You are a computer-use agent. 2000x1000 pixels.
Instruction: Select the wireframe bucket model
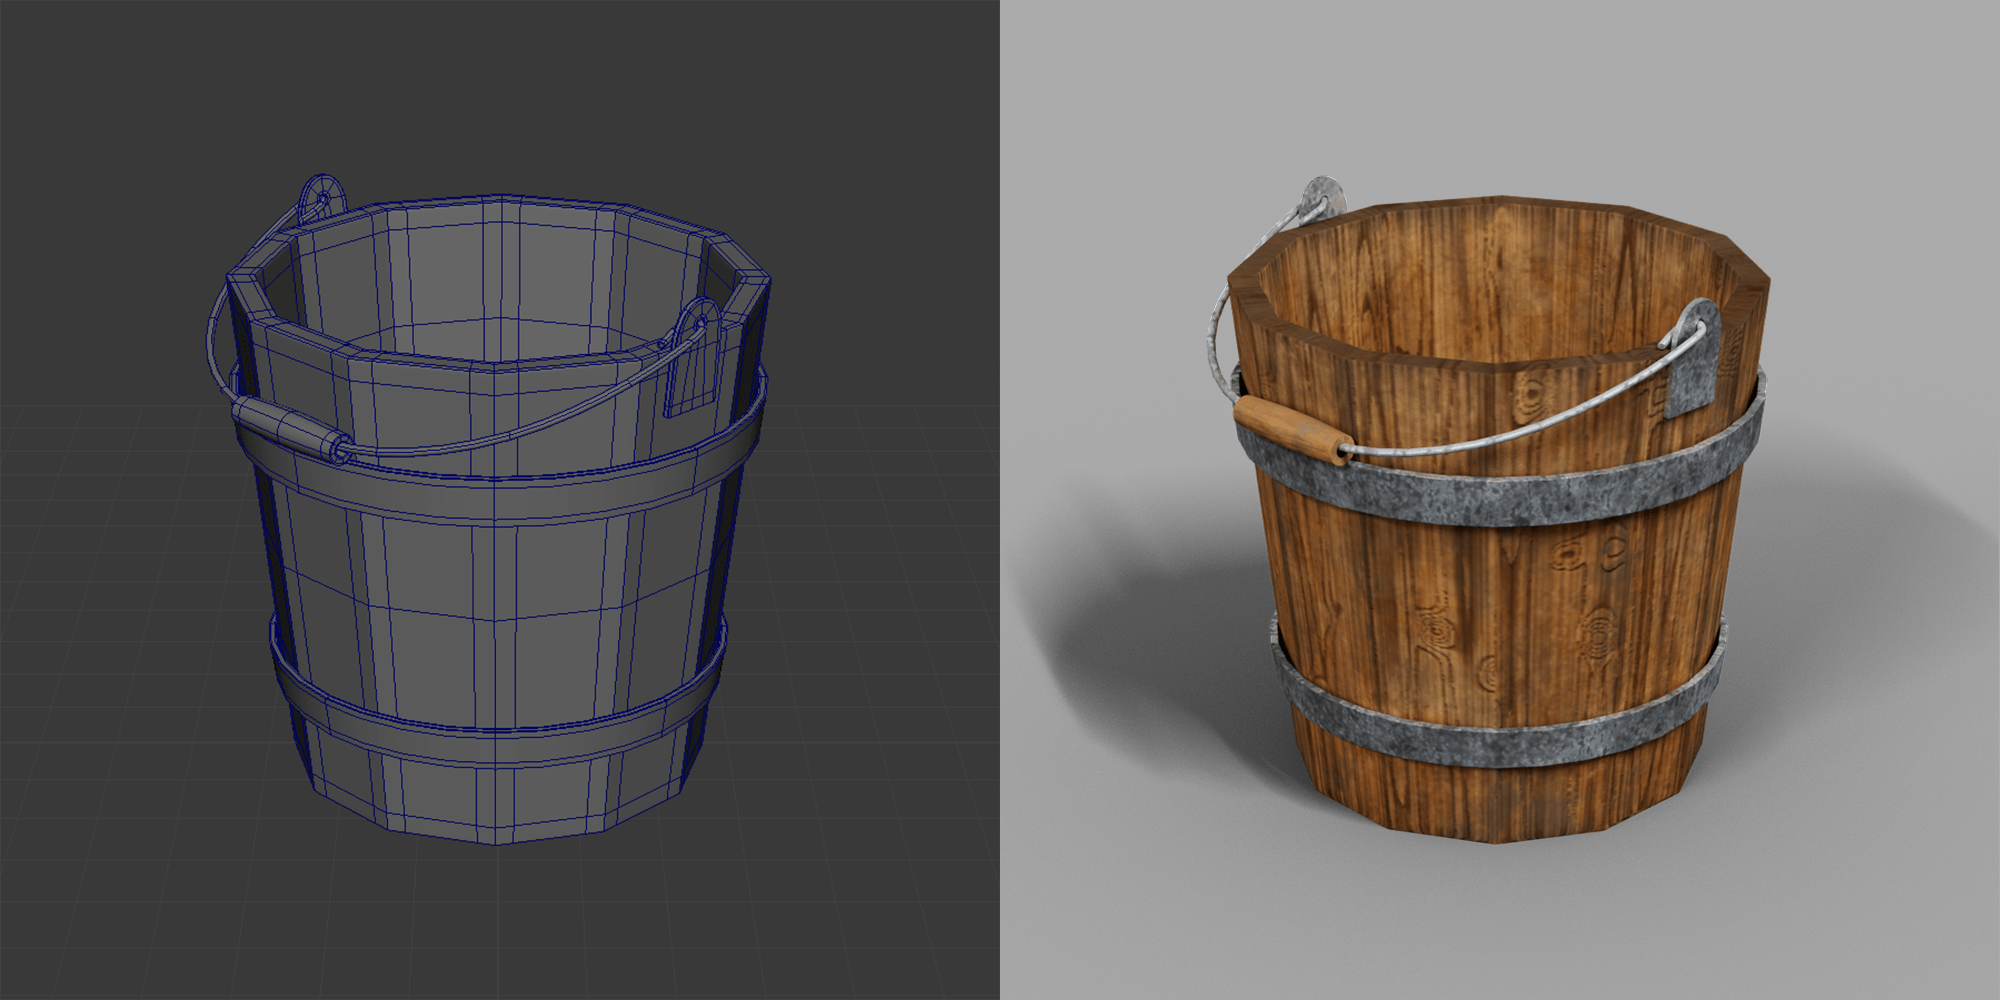click(490, 510)
